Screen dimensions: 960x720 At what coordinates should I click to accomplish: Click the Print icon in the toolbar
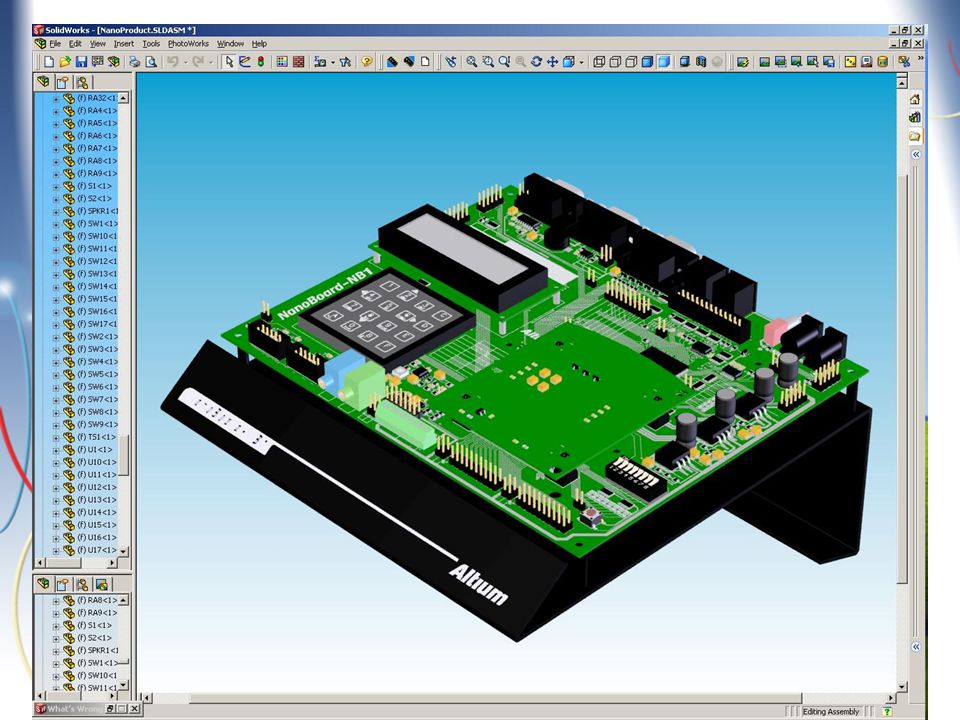[134, 62]
